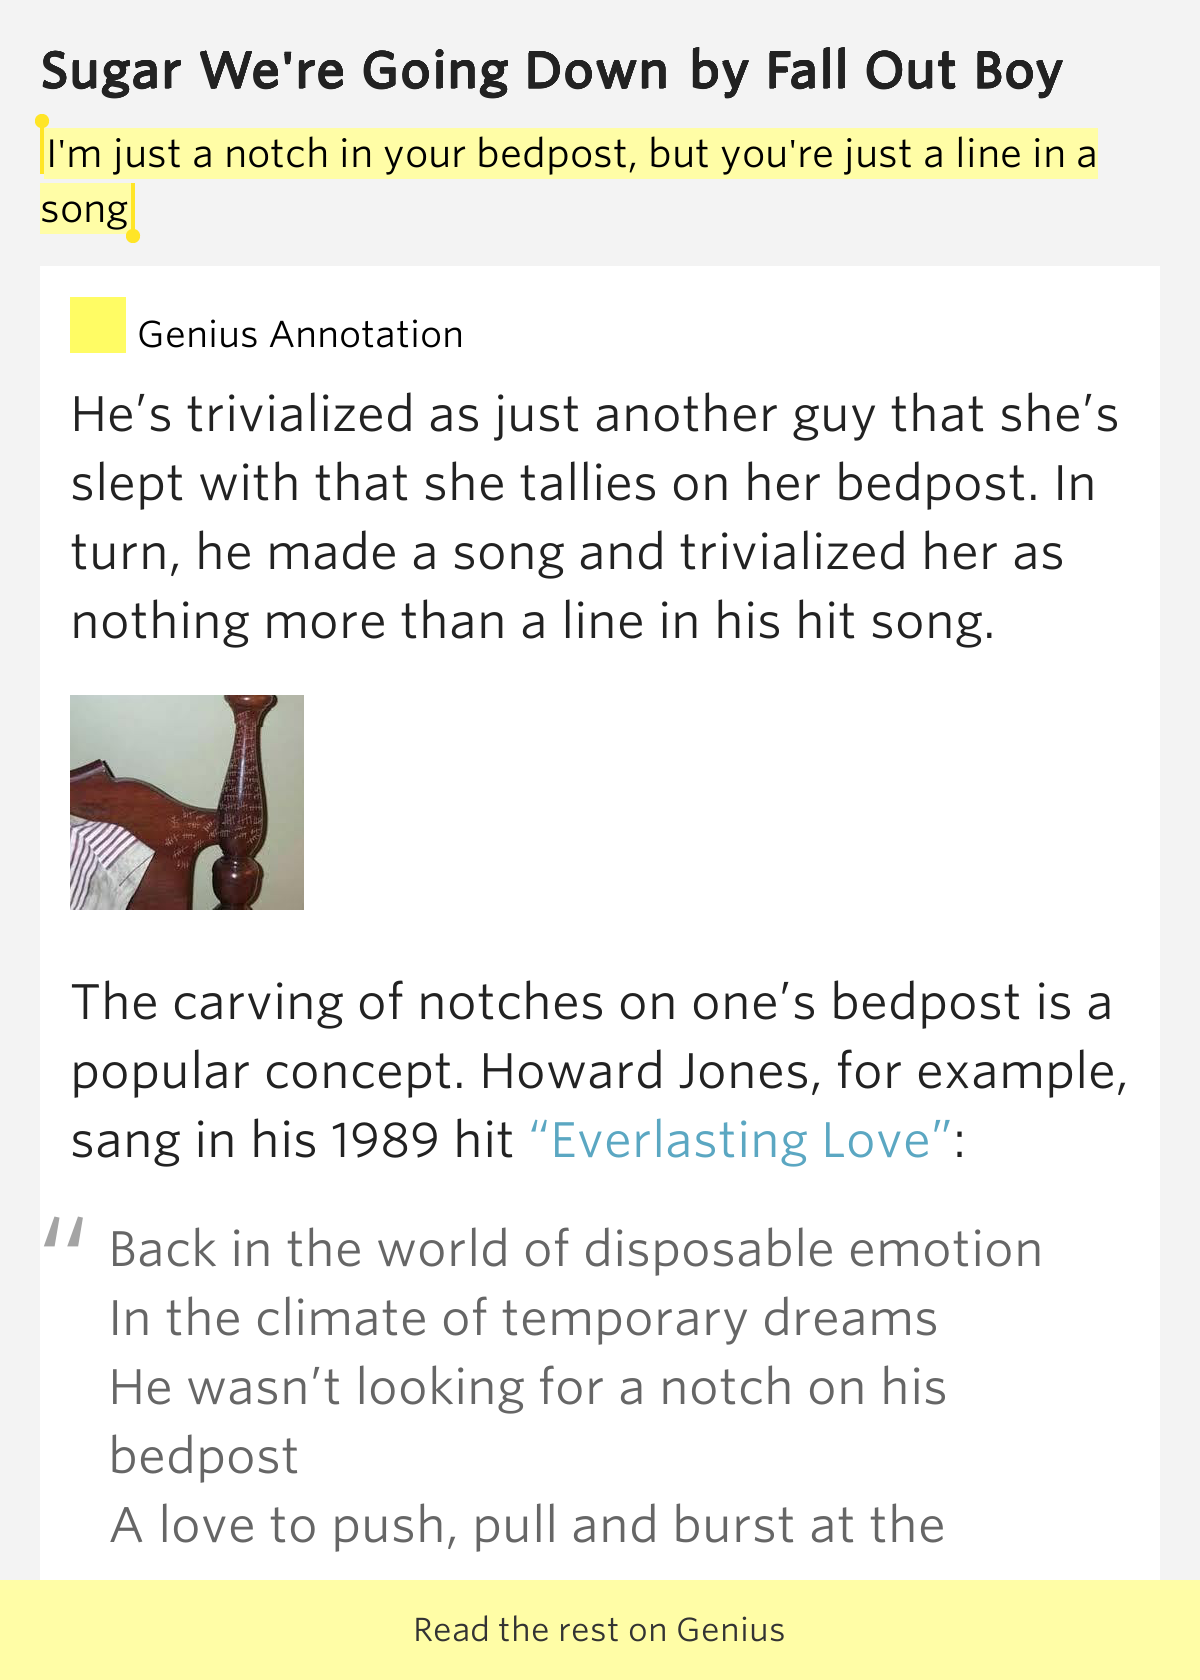Viewport: 1200px width, 1680px height.
Task: Click the bedpost notches thumbnail image
Action: [x=187, y=802]
